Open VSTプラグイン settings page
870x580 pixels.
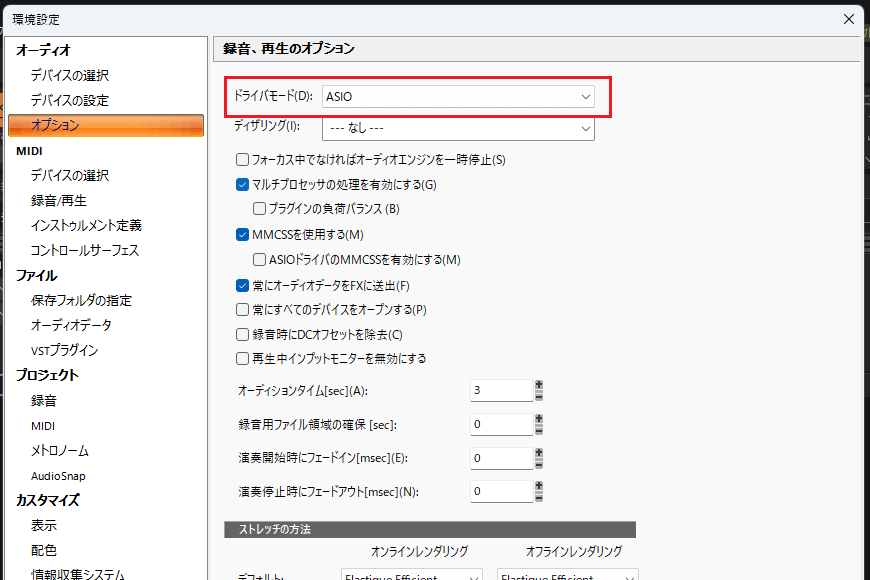[64, 350]
